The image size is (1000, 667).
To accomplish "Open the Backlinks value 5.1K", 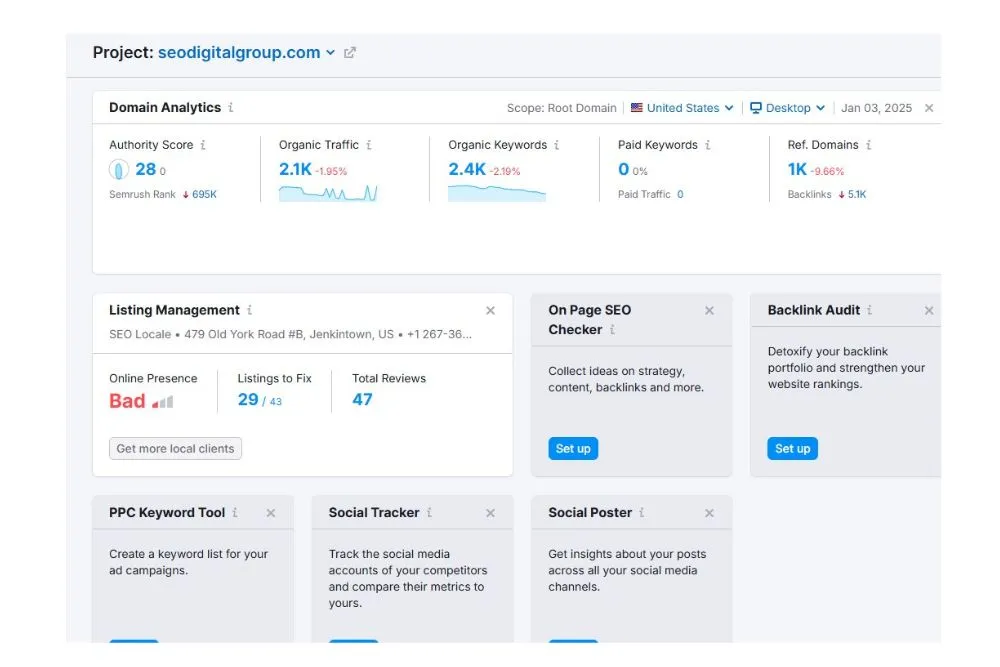I will click(857, 194).
